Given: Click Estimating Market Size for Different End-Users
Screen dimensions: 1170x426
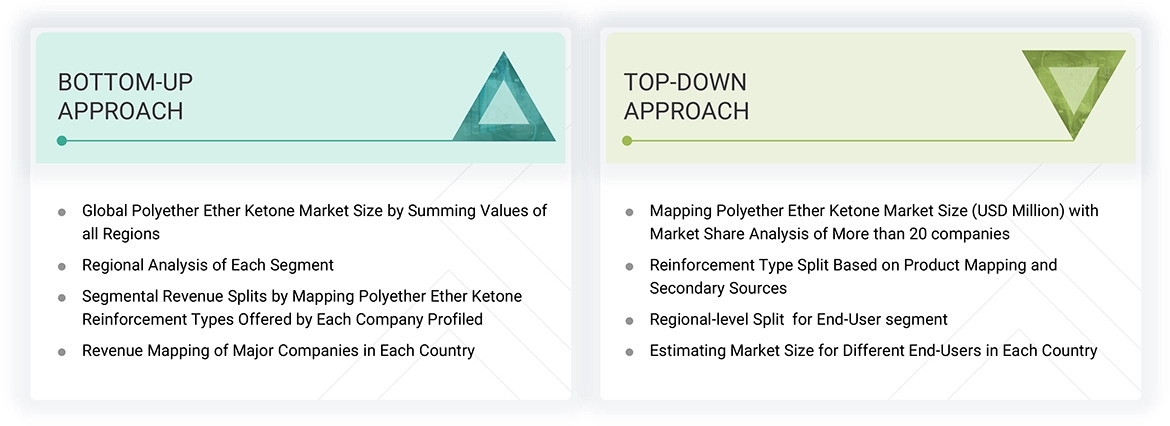Looking at the screenshot, I should [x=873, y=351].
